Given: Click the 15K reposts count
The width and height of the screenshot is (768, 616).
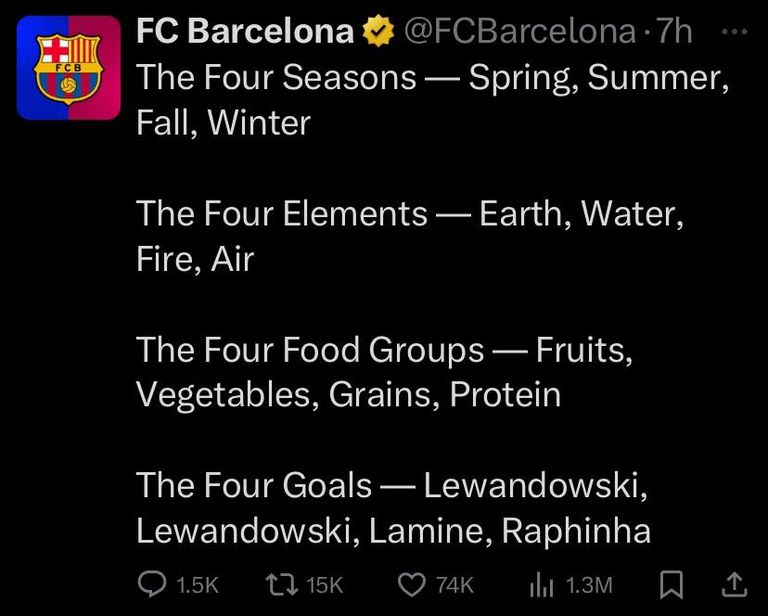Looking at the screenshot, I should pos(323,584).
